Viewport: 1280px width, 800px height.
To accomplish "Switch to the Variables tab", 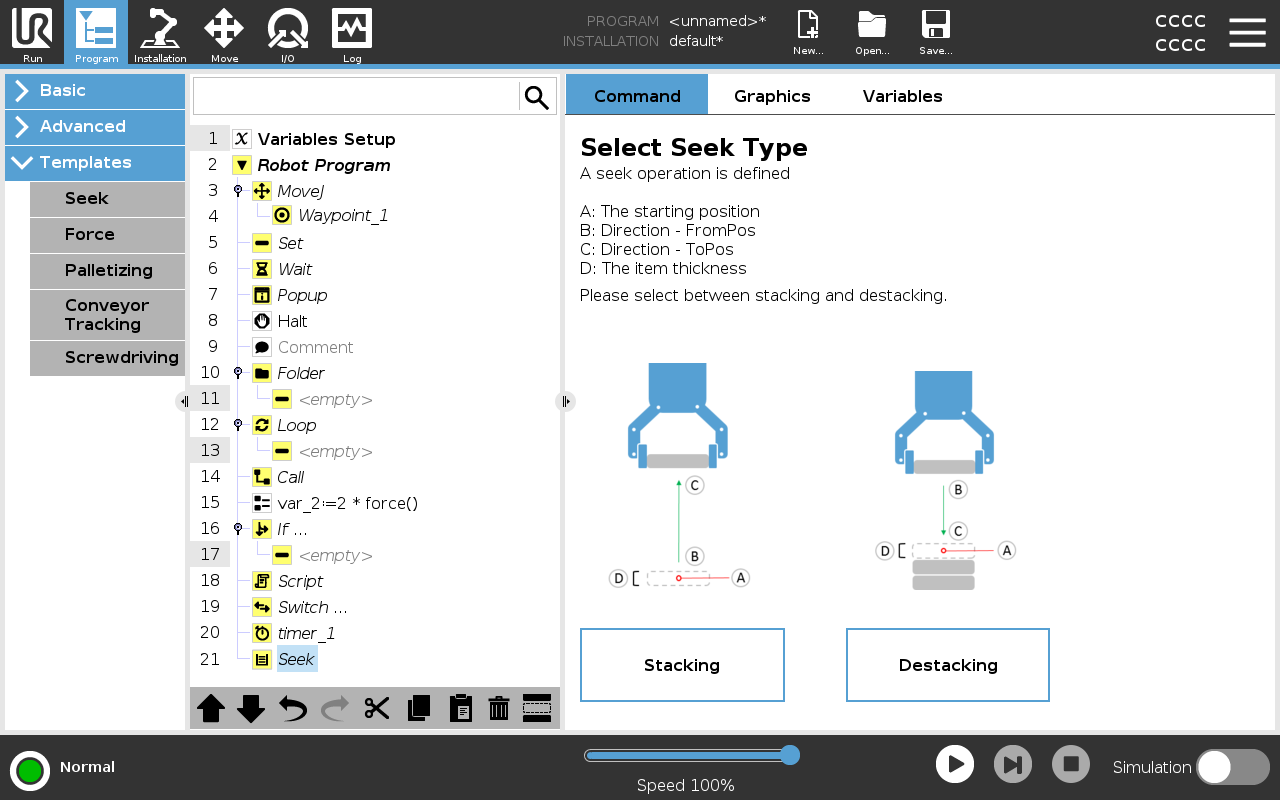I will (x=902, y=96).
